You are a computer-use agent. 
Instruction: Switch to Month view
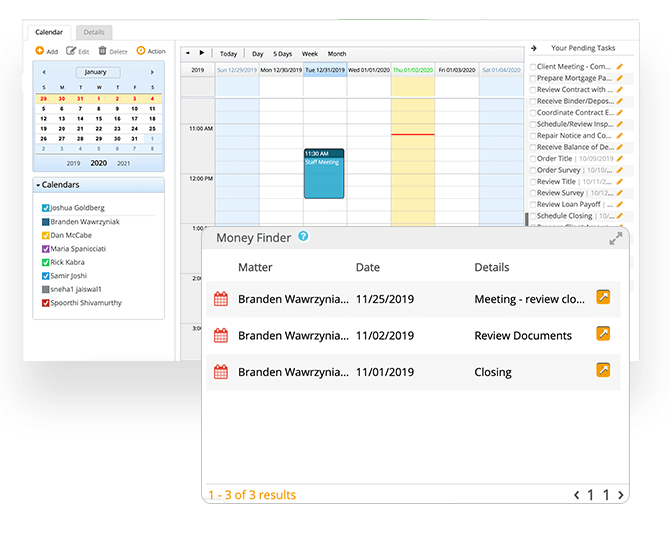point(337,54)
